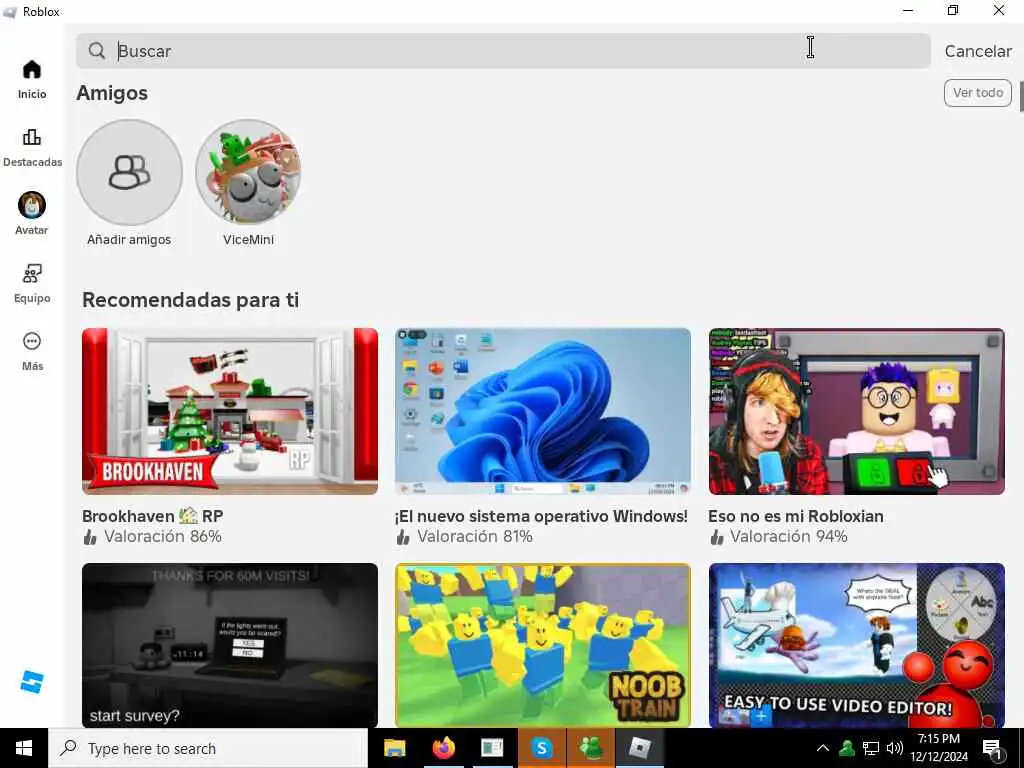Click the Recomendadas para ti heading

(x=191, y=300)
